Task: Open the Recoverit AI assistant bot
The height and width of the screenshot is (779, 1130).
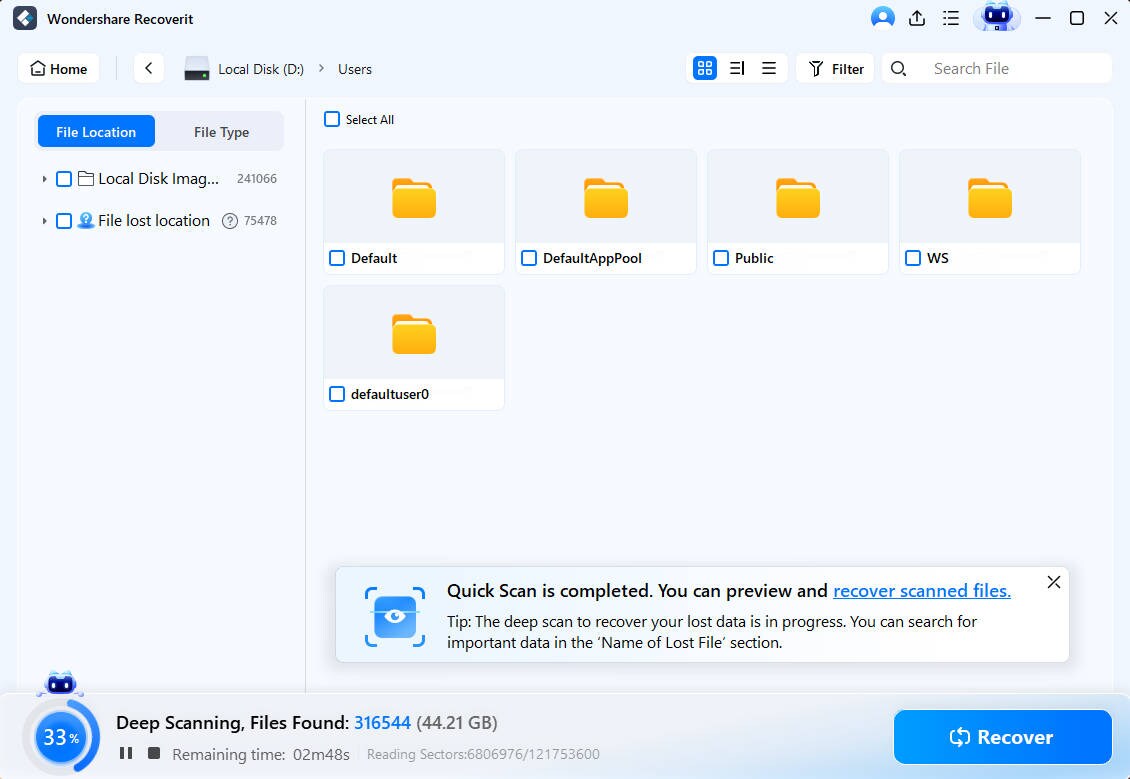Action: [x=996, y=18]
